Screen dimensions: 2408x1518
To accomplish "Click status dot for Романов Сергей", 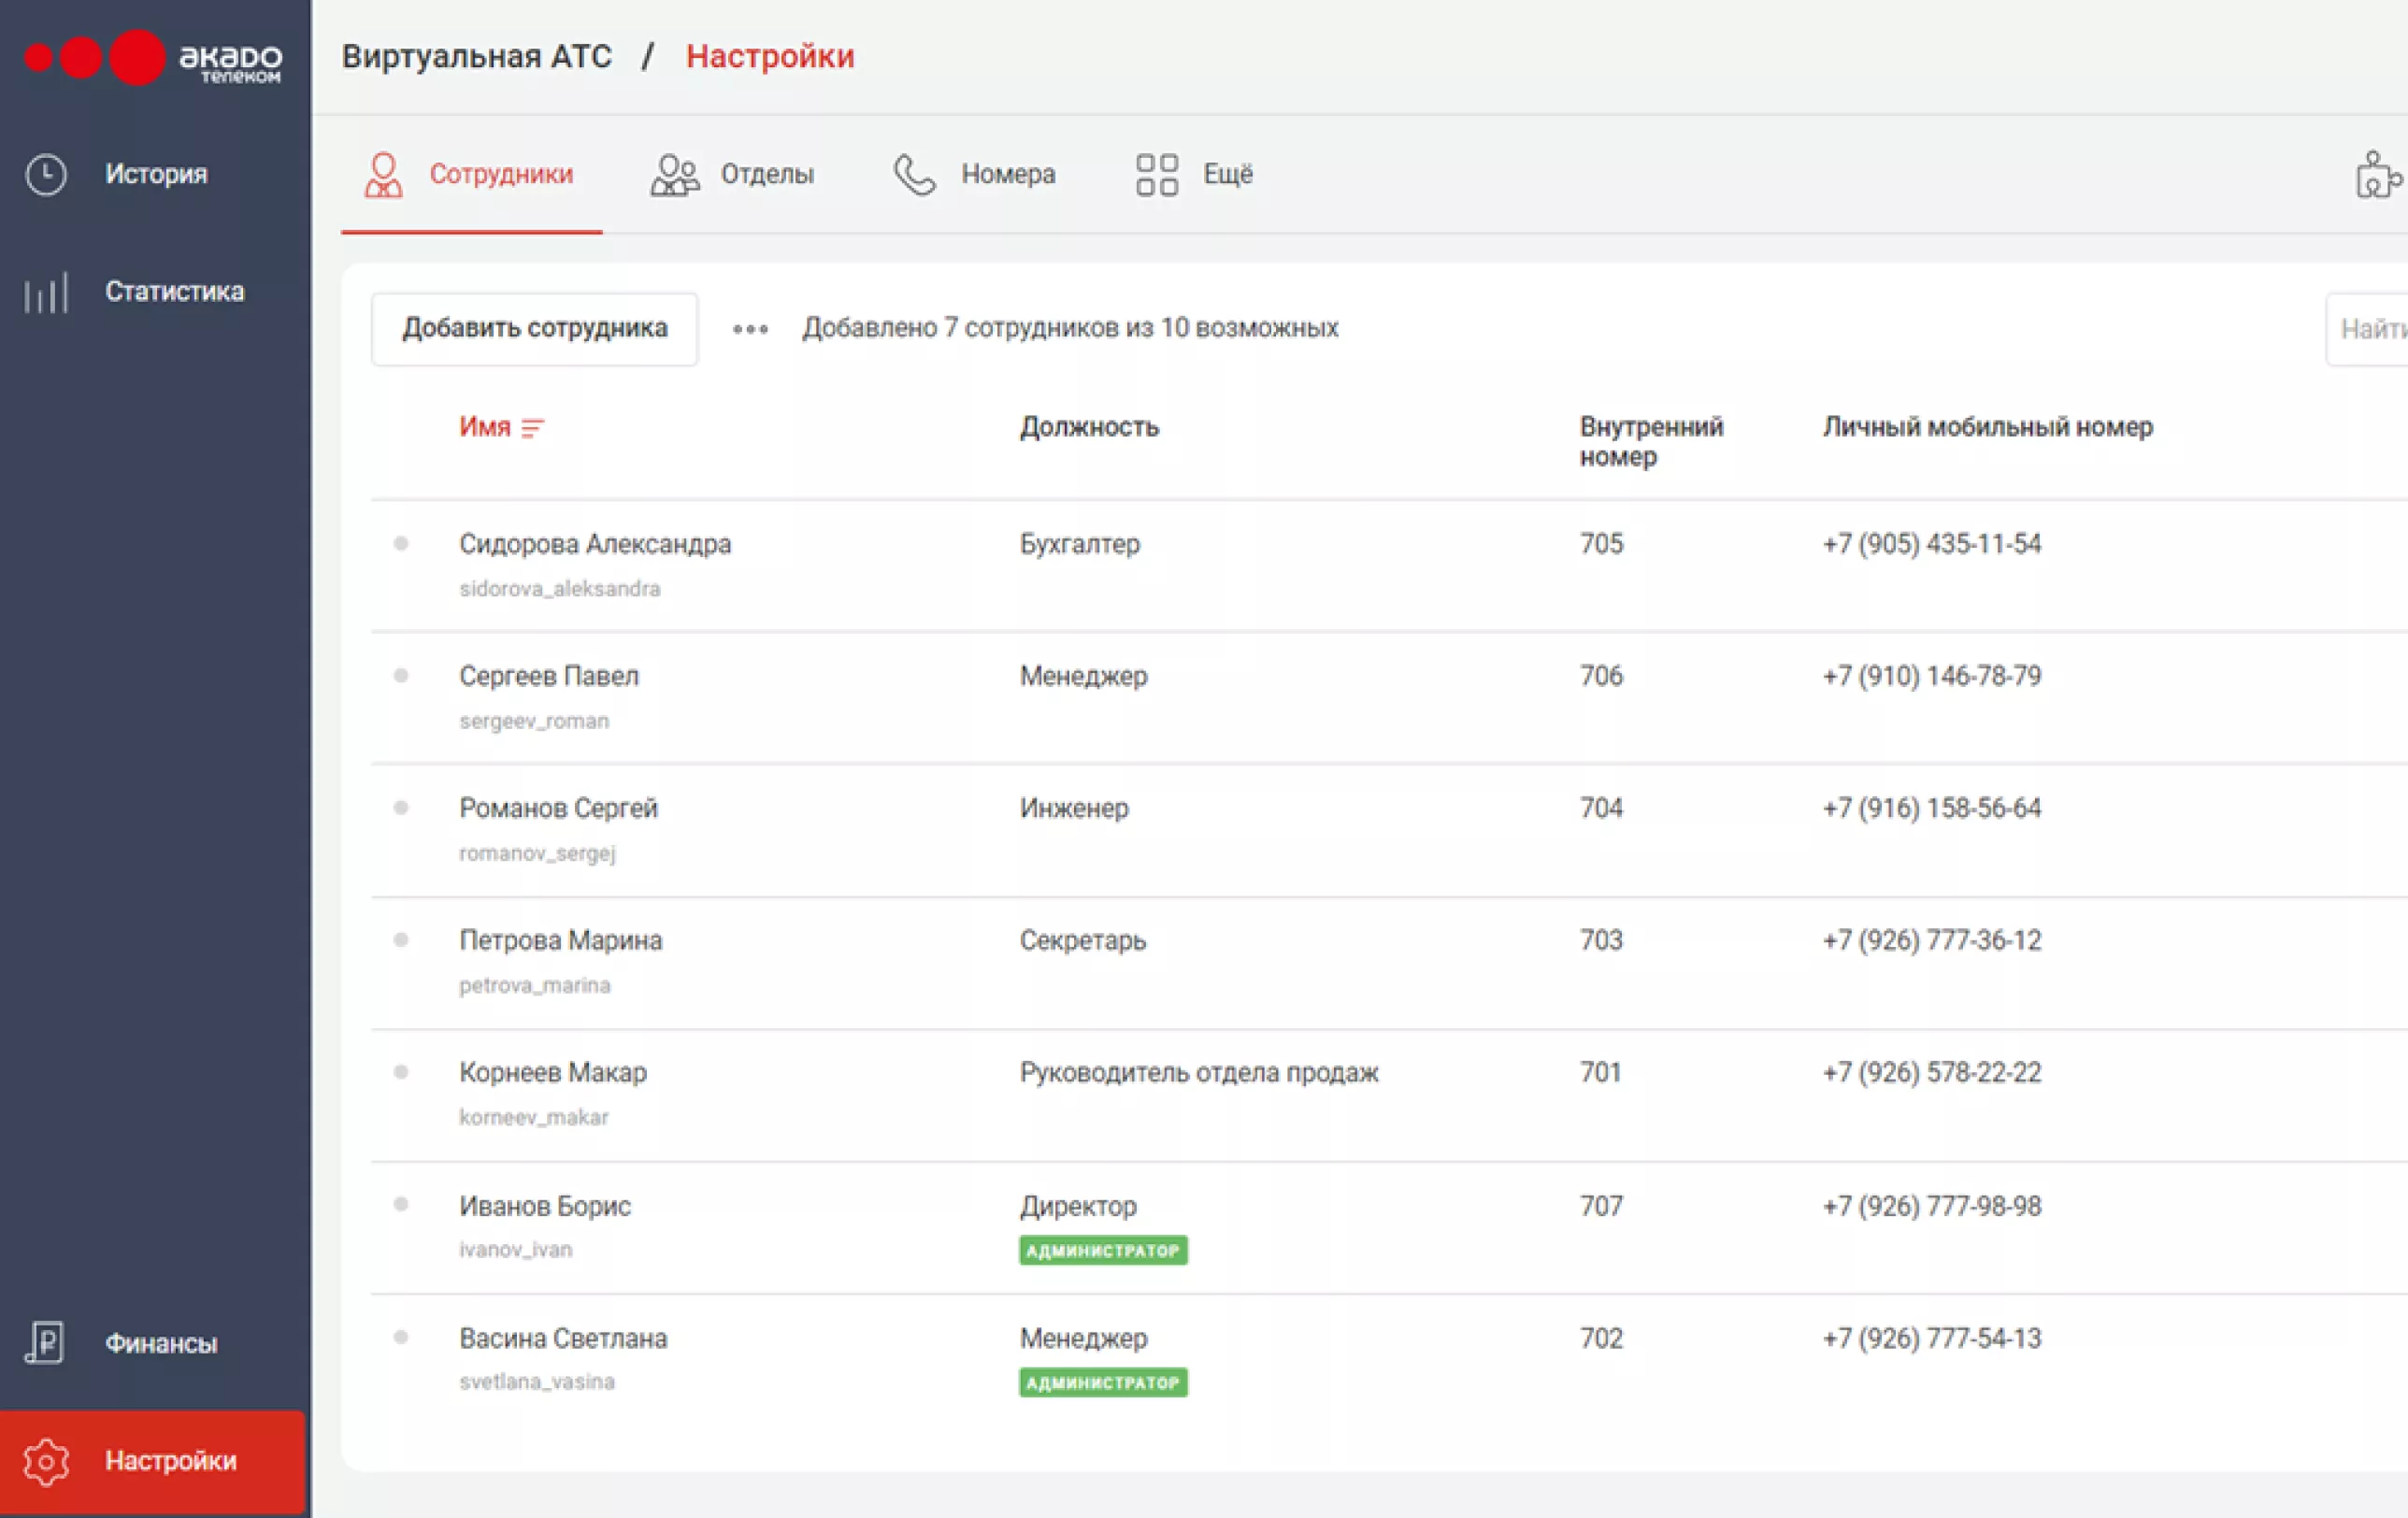I will [x=401, y=807].
